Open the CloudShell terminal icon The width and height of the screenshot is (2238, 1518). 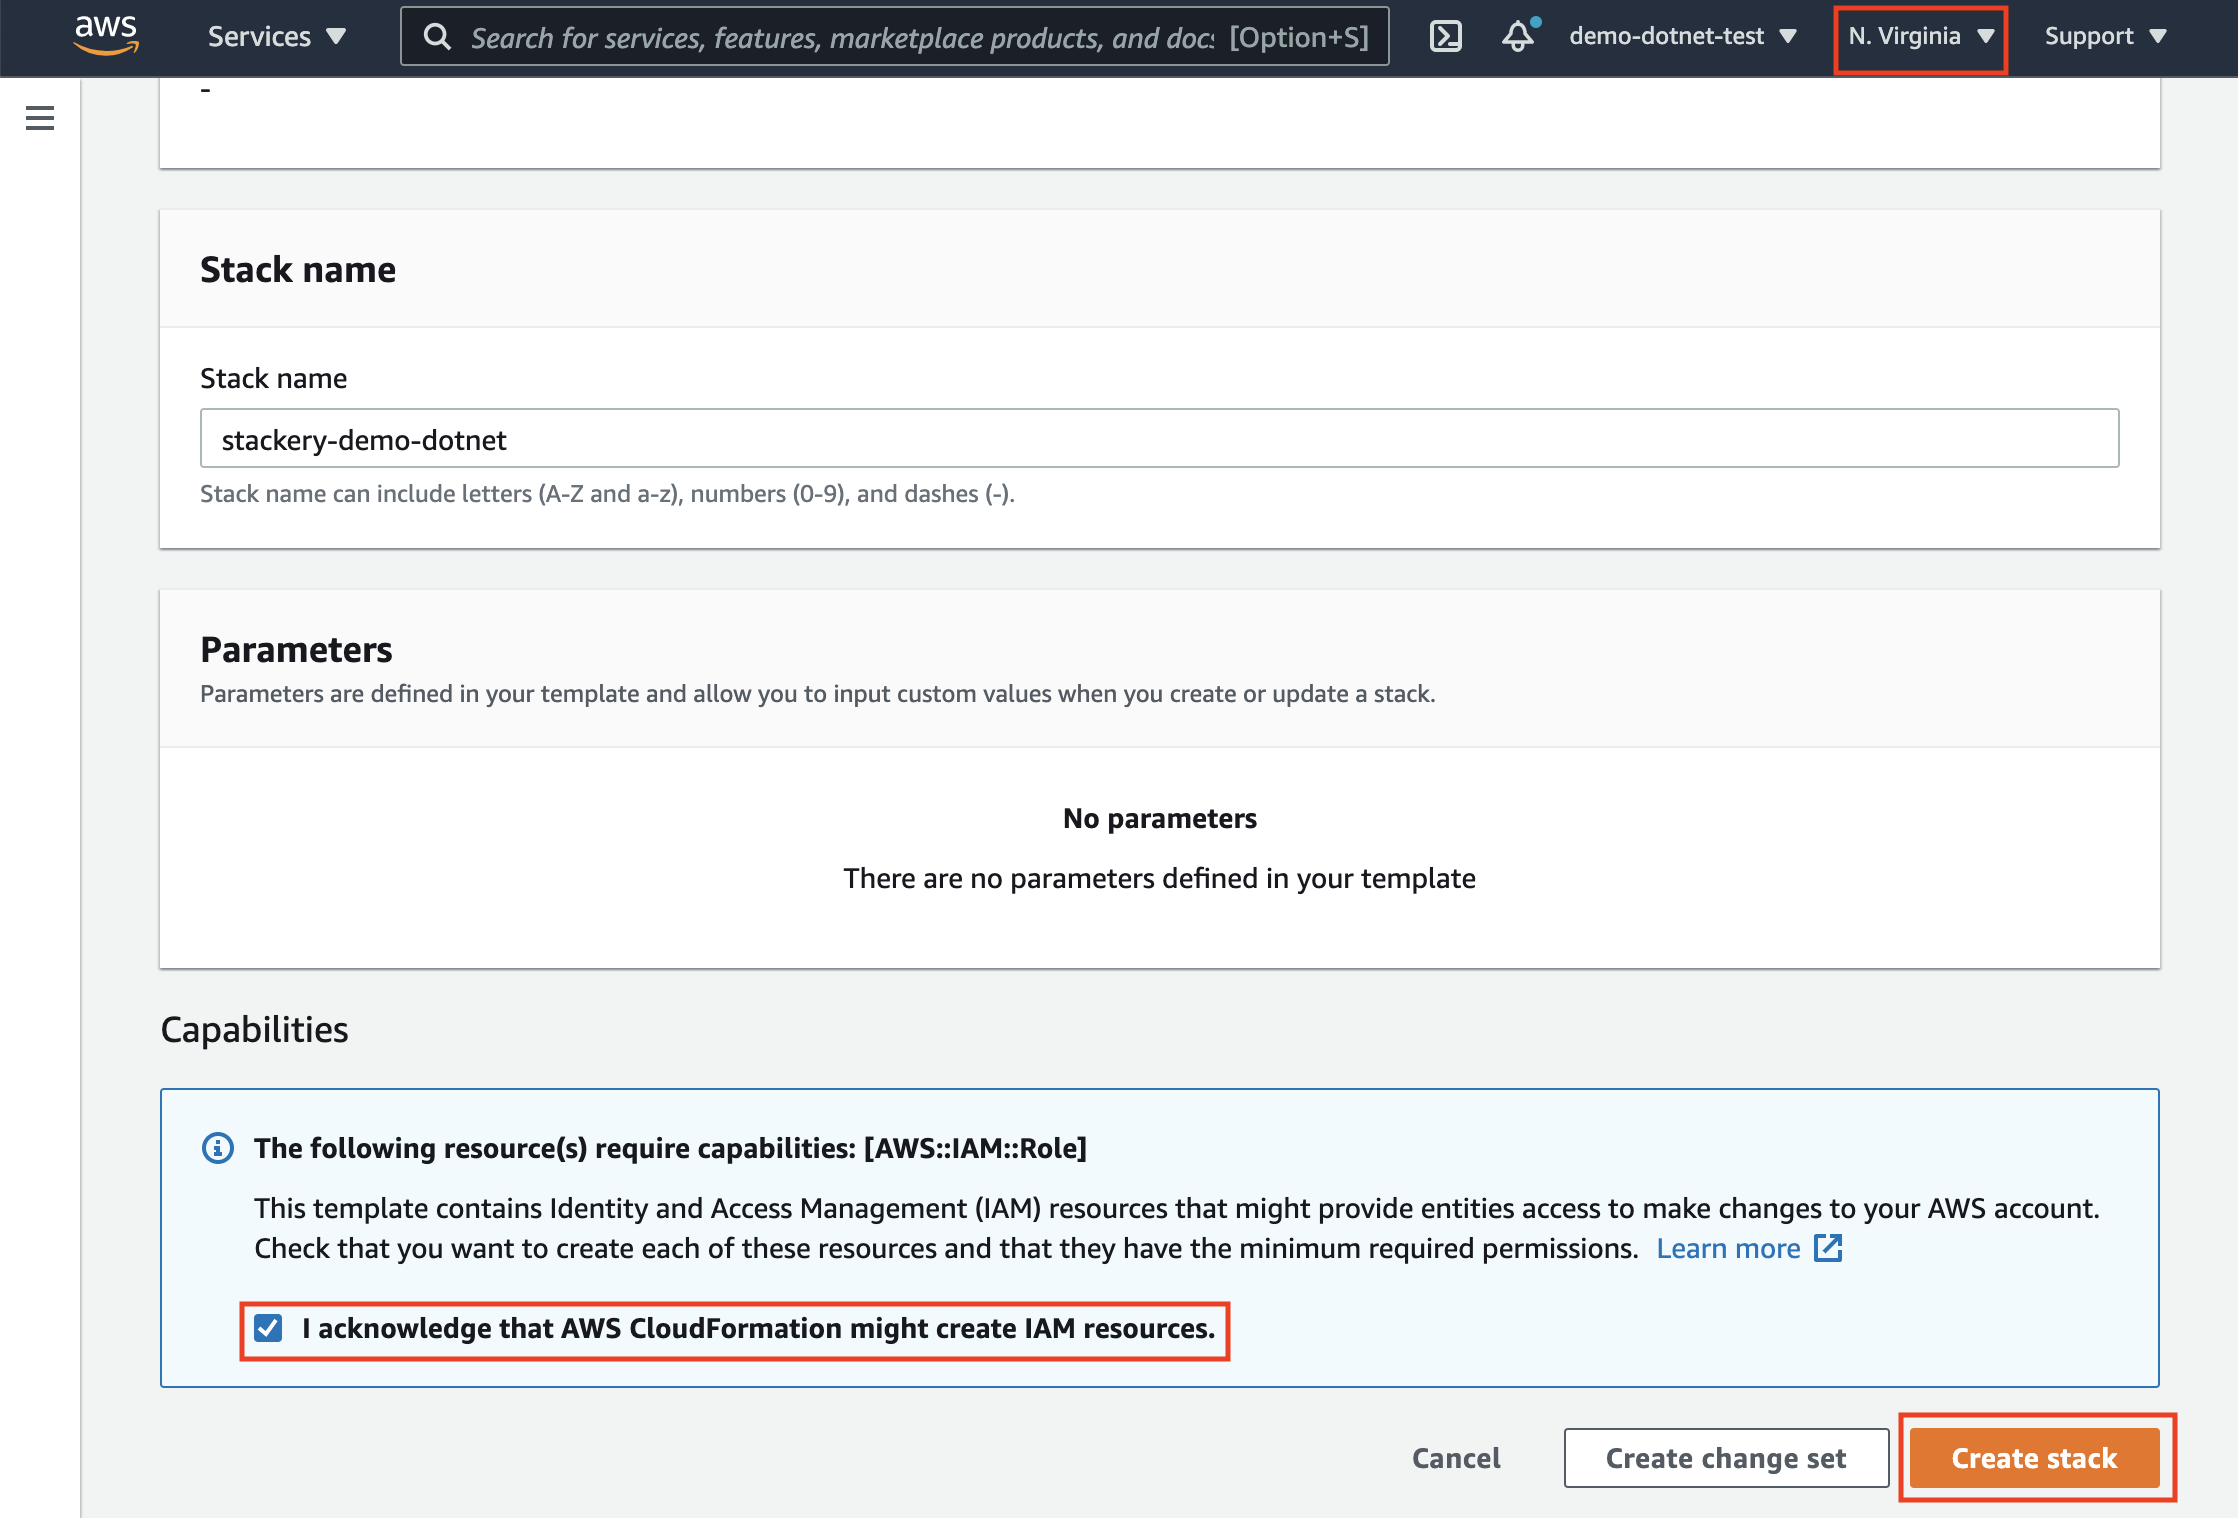coord(1445,37)
